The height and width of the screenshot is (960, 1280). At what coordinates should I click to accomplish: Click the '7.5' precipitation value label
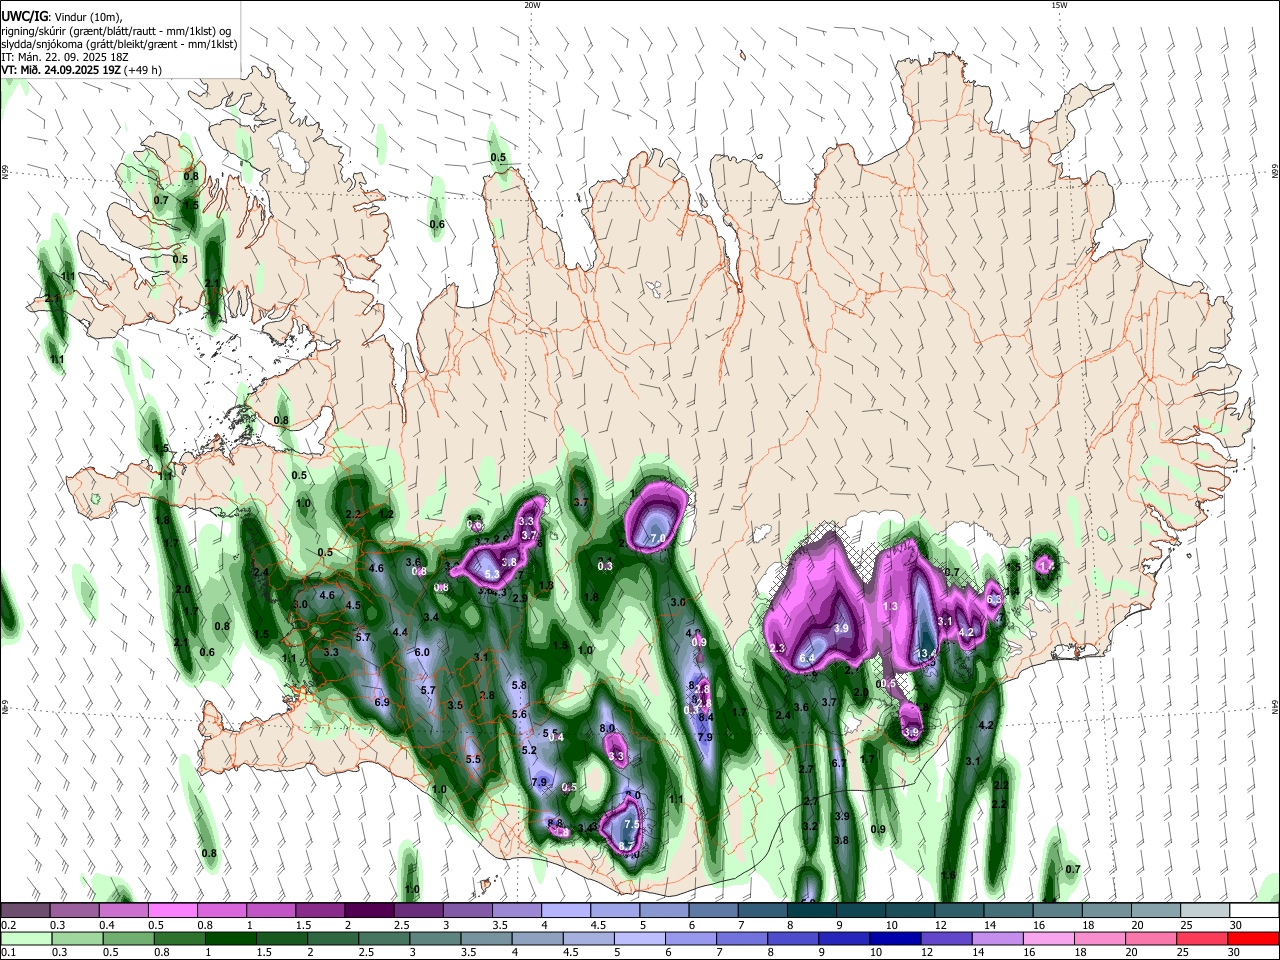click(631, 824)
